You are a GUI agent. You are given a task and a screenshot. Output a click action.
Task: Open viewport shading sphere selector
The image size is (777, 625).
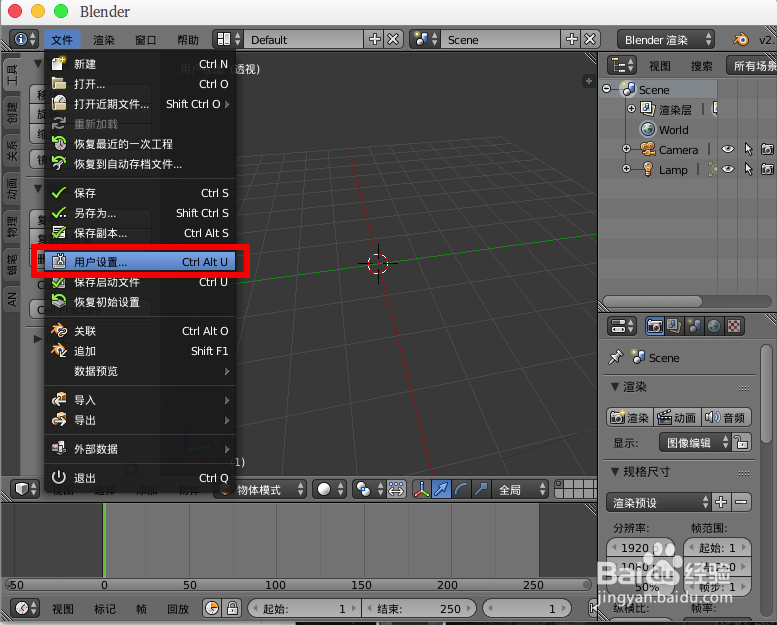click(330, 489)
